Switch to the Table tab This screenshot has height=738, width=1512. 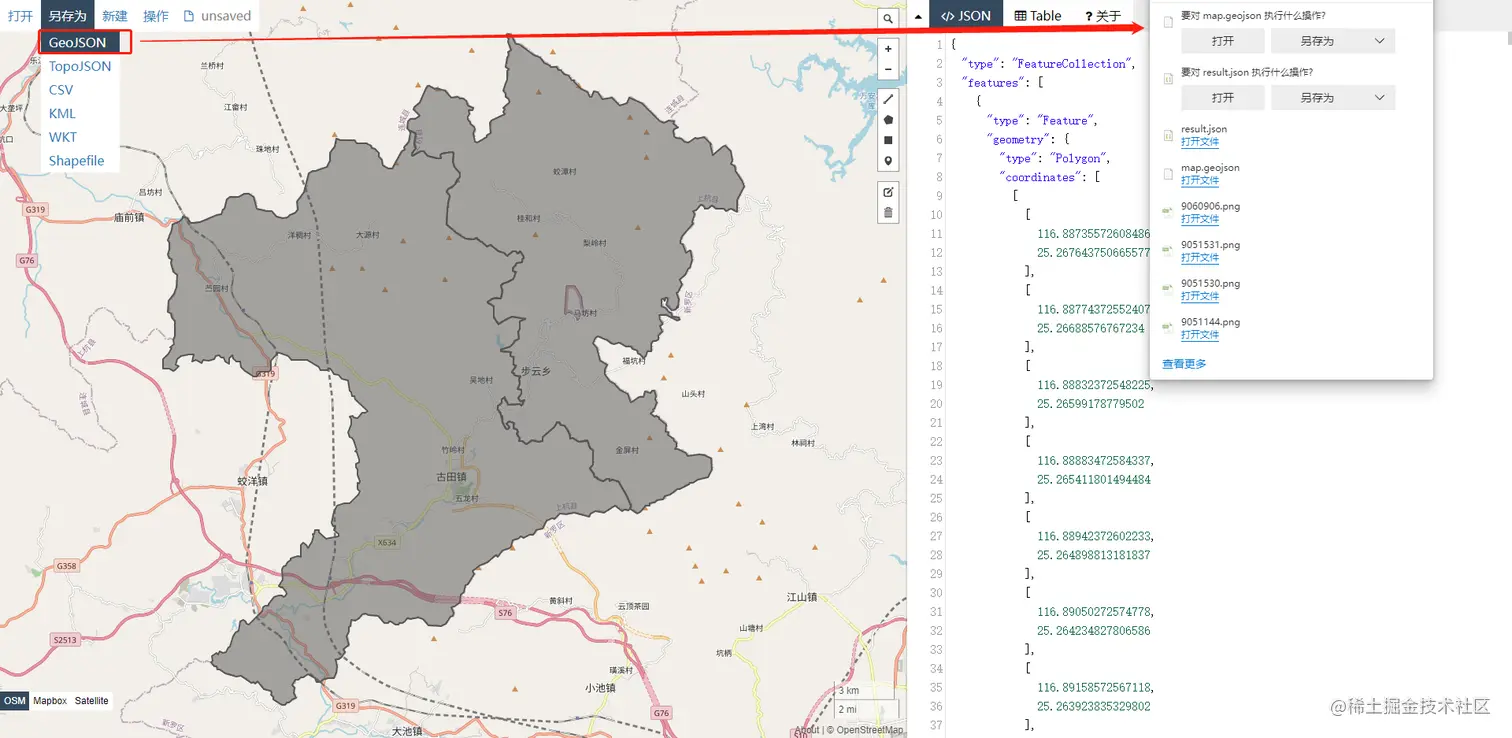point(1037,15)
